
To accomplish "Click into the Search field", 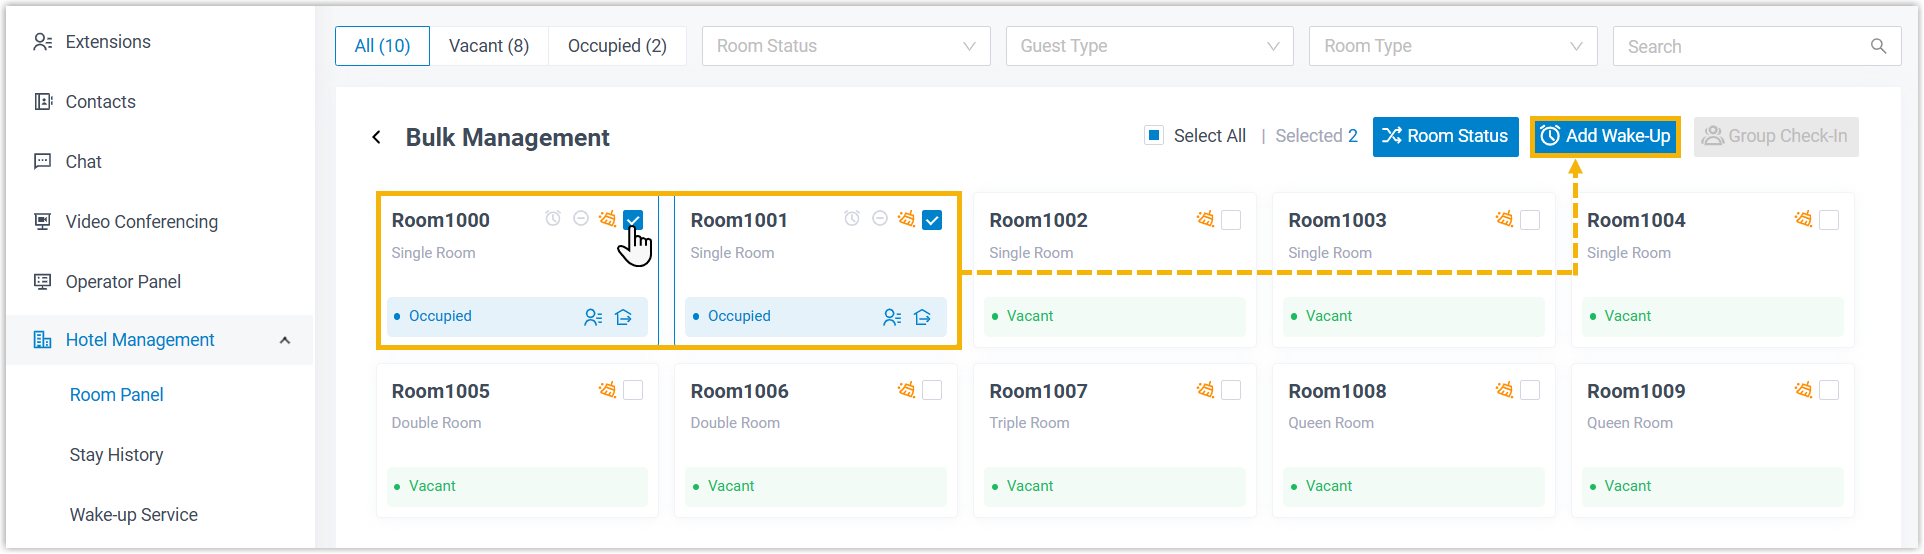I will 1740,46.
